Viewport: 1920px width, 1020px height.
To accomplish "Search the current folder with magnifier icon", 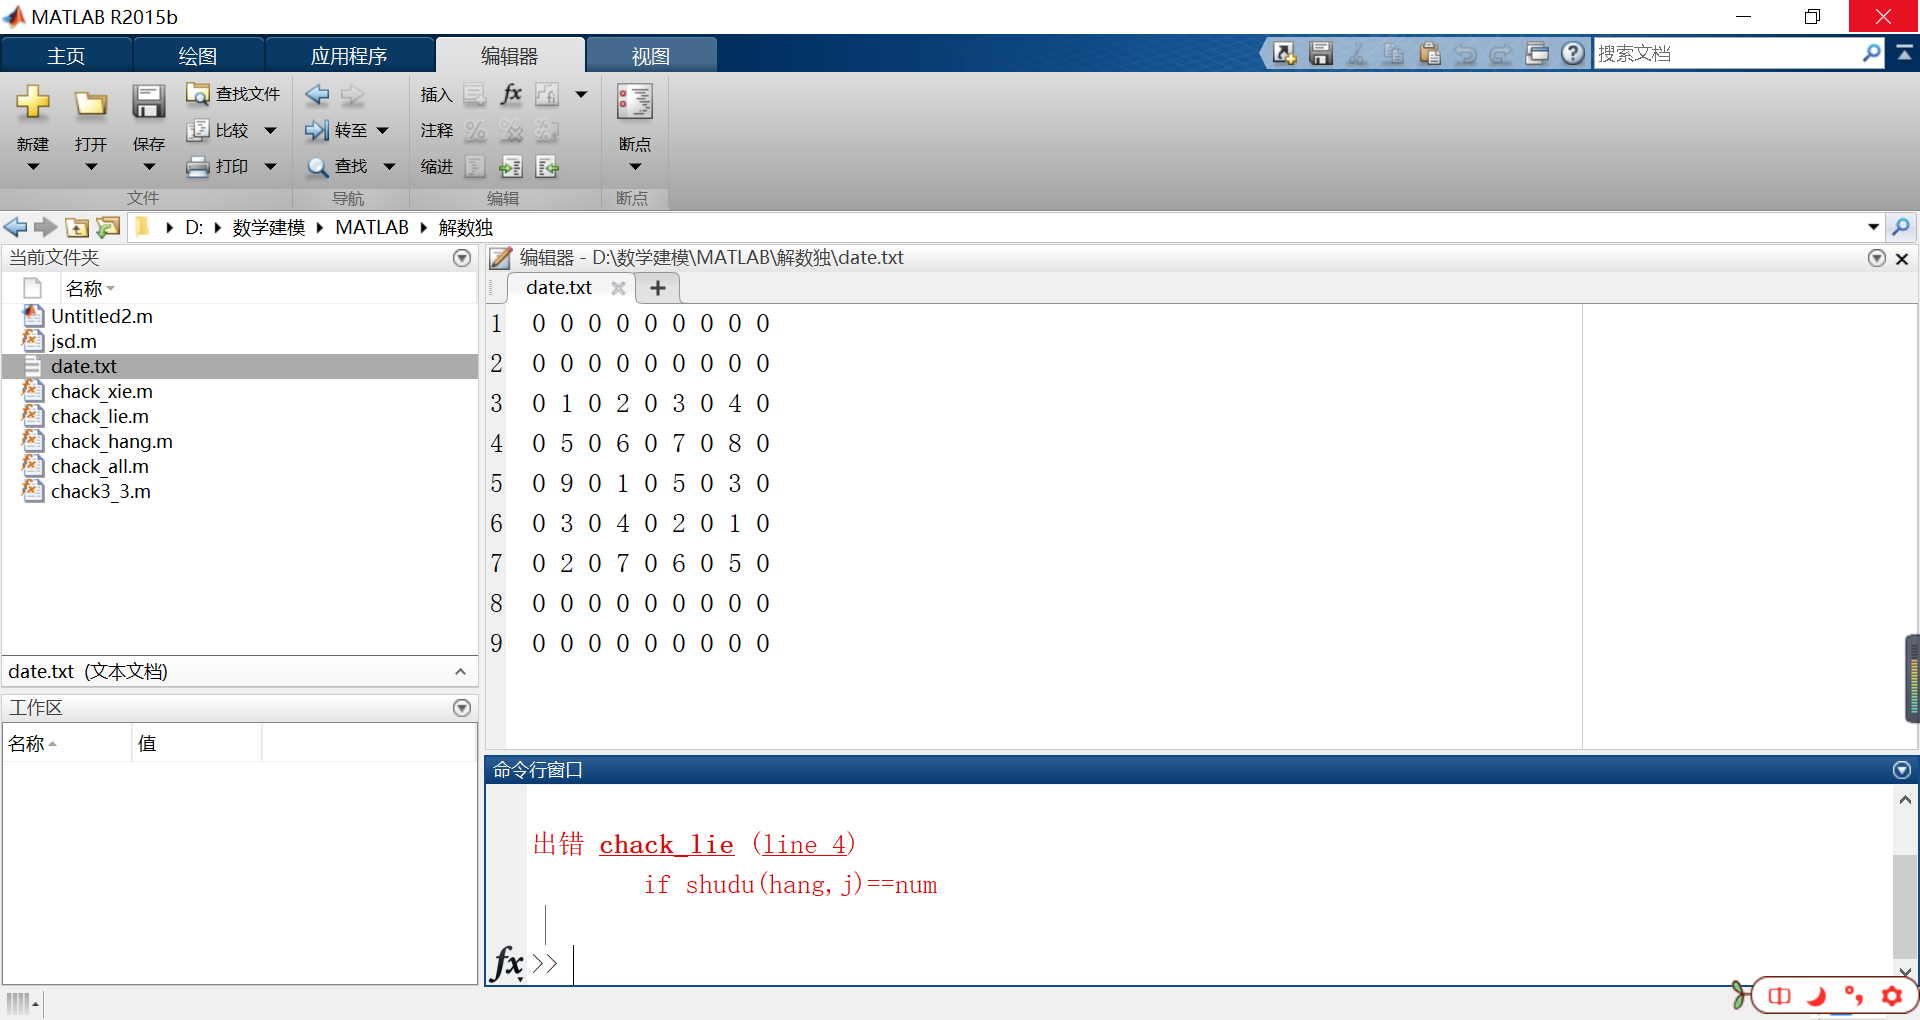I will coord(1901,227).
